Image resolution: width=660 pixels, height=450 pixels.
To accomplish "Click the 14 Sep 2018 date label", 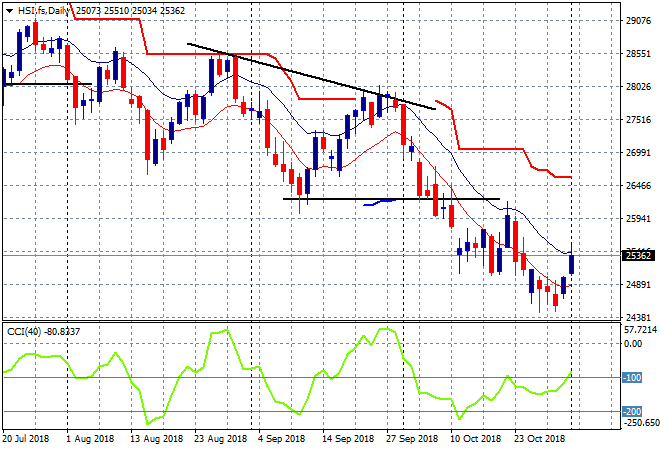I will (x=348, y=439).
